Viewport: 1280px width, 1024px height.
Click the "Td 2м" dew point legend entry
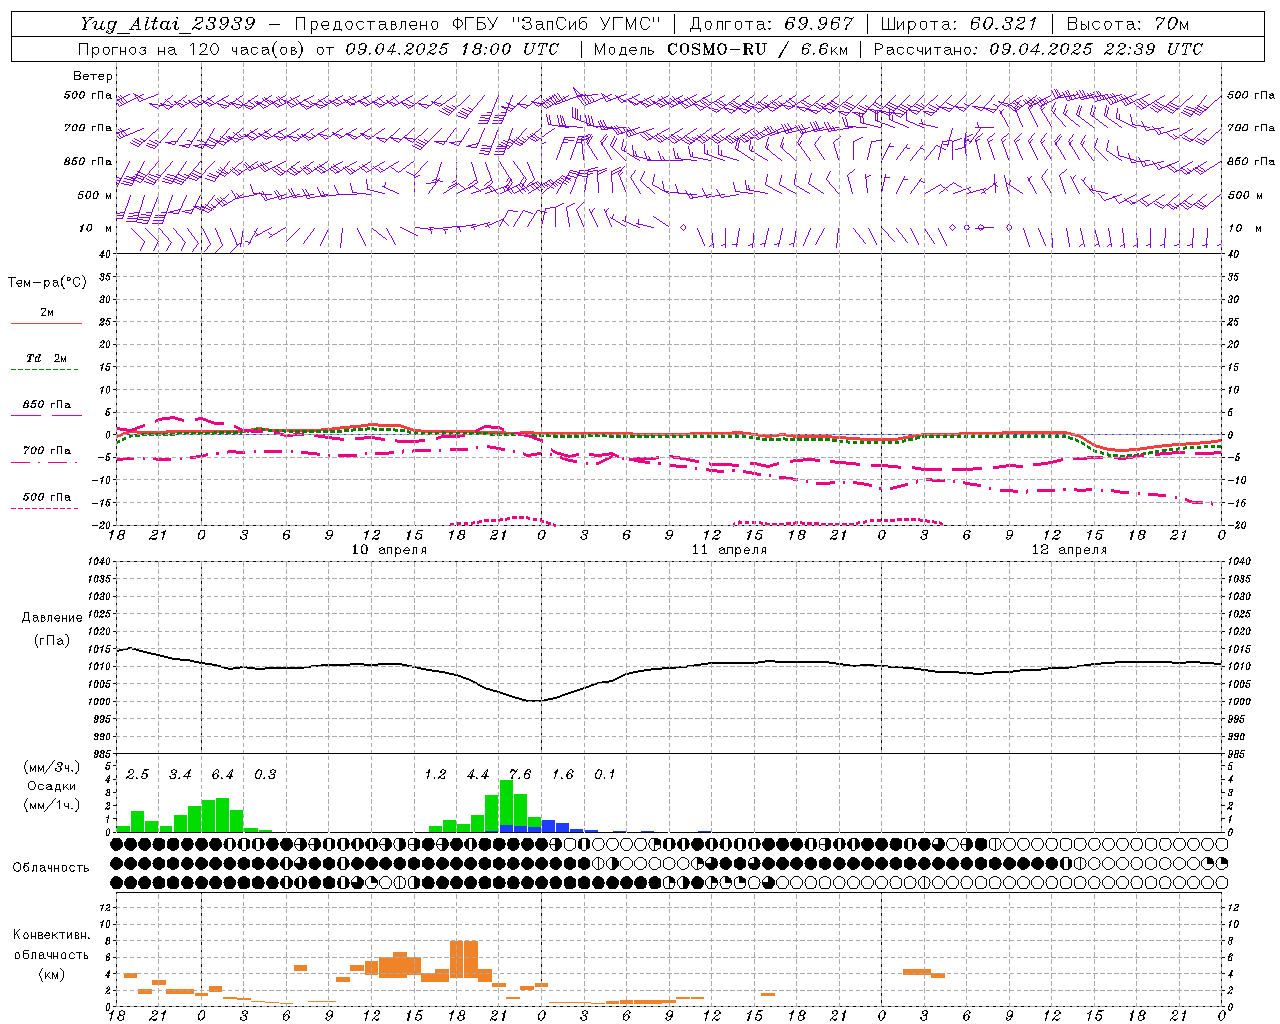[x=47, y=358]
